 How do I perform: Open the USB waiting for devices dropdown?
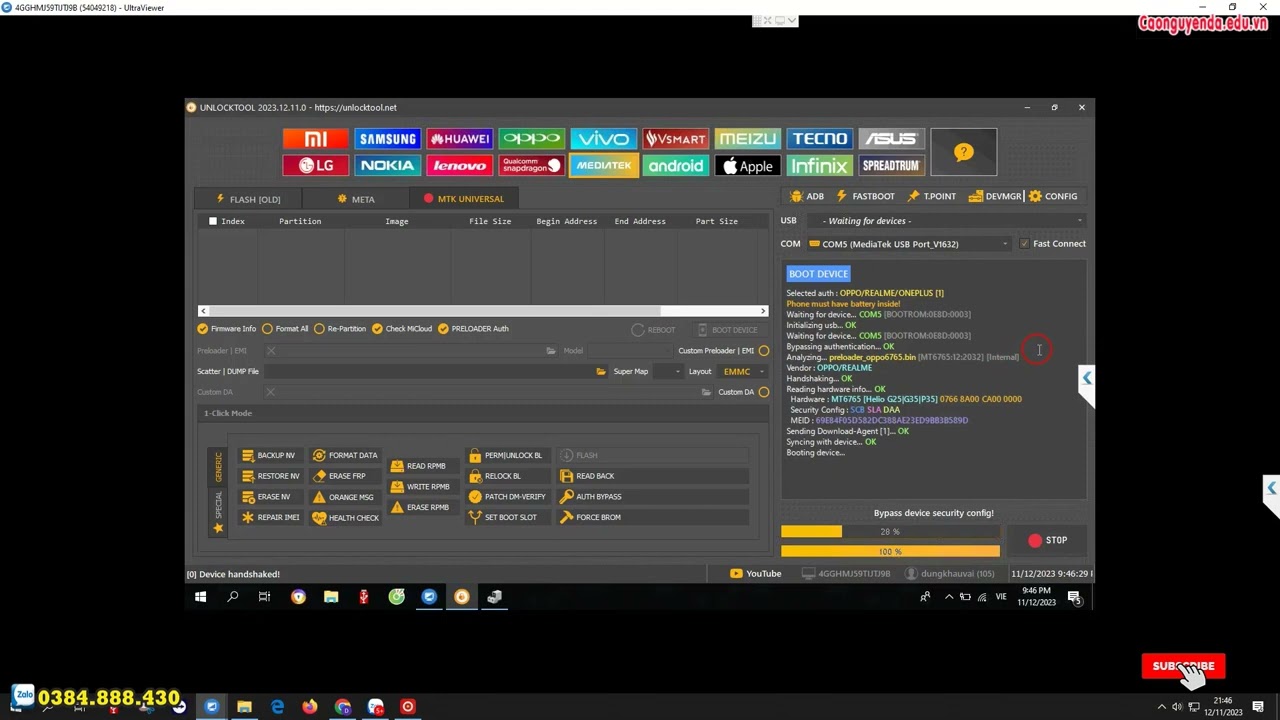[947, 221]
